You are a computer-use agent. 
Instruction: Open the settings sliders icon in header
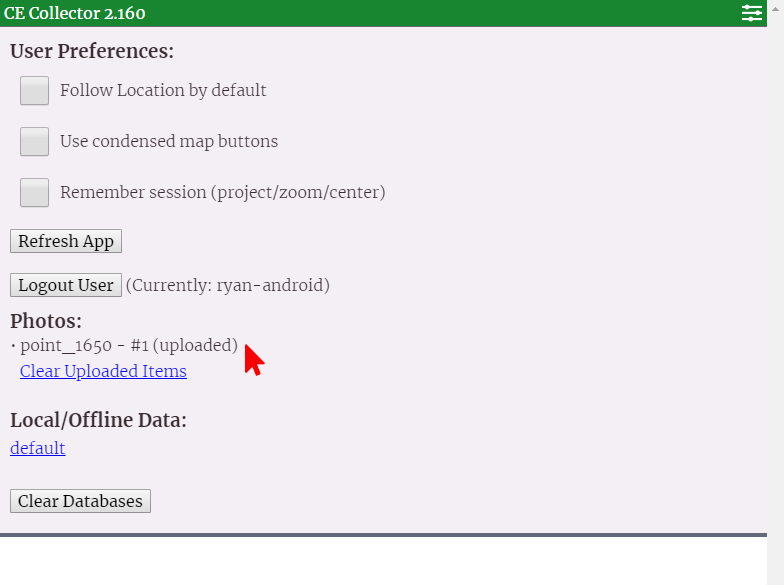point(751,13)
